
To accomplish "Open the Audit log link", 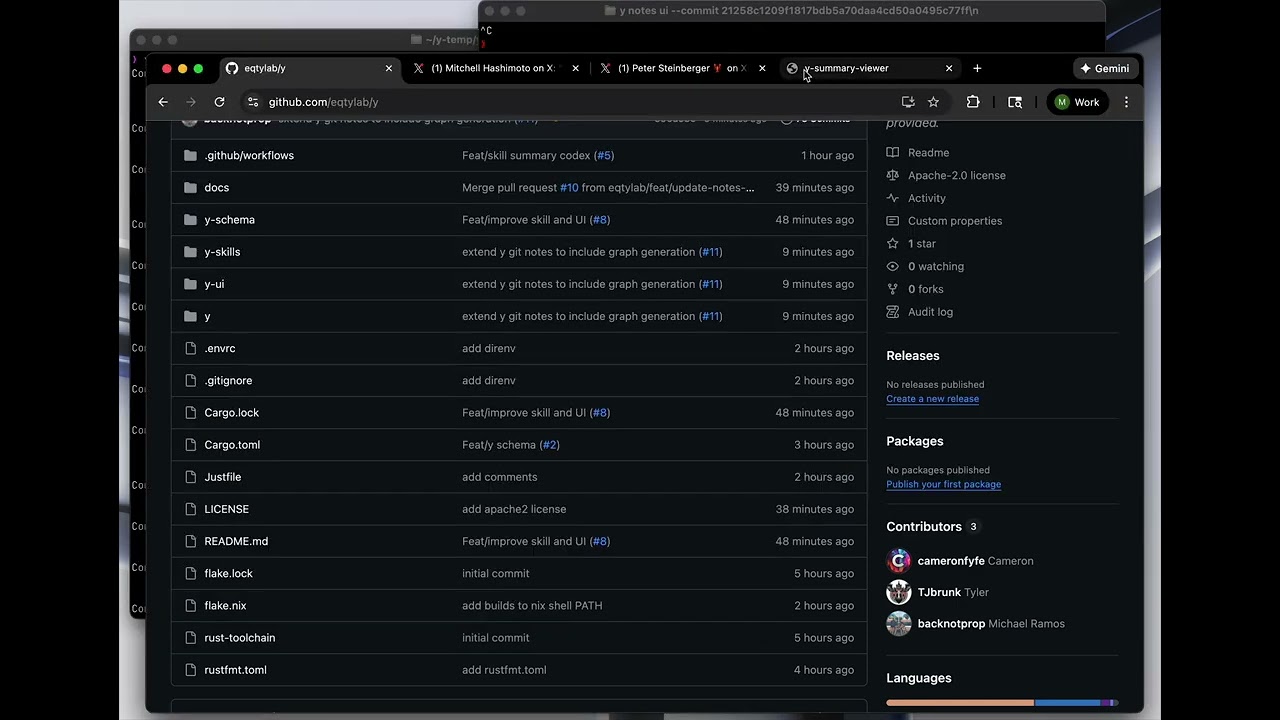I will pos(930,312).
